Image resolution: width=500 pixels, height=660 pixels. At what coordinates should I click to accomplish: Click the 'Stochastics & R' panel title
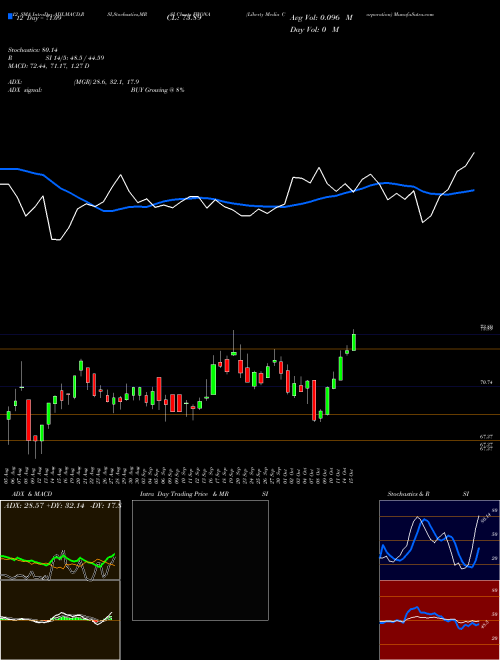[409, 494]
